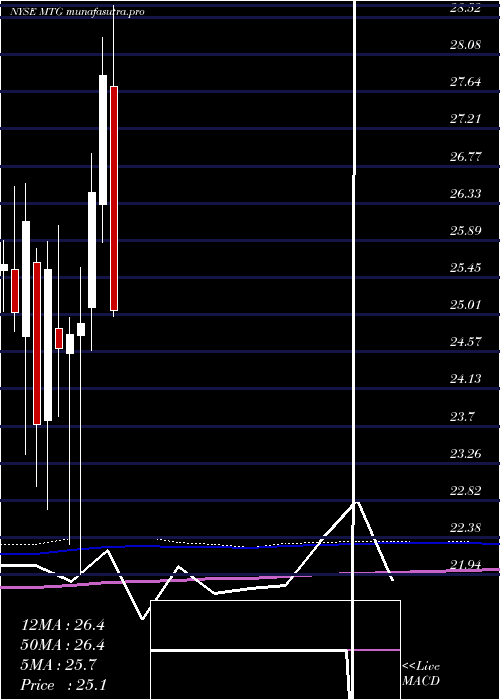Click the 24.57 price axis label
Viewport: 500px width, 700px height.
coord(465,342)
